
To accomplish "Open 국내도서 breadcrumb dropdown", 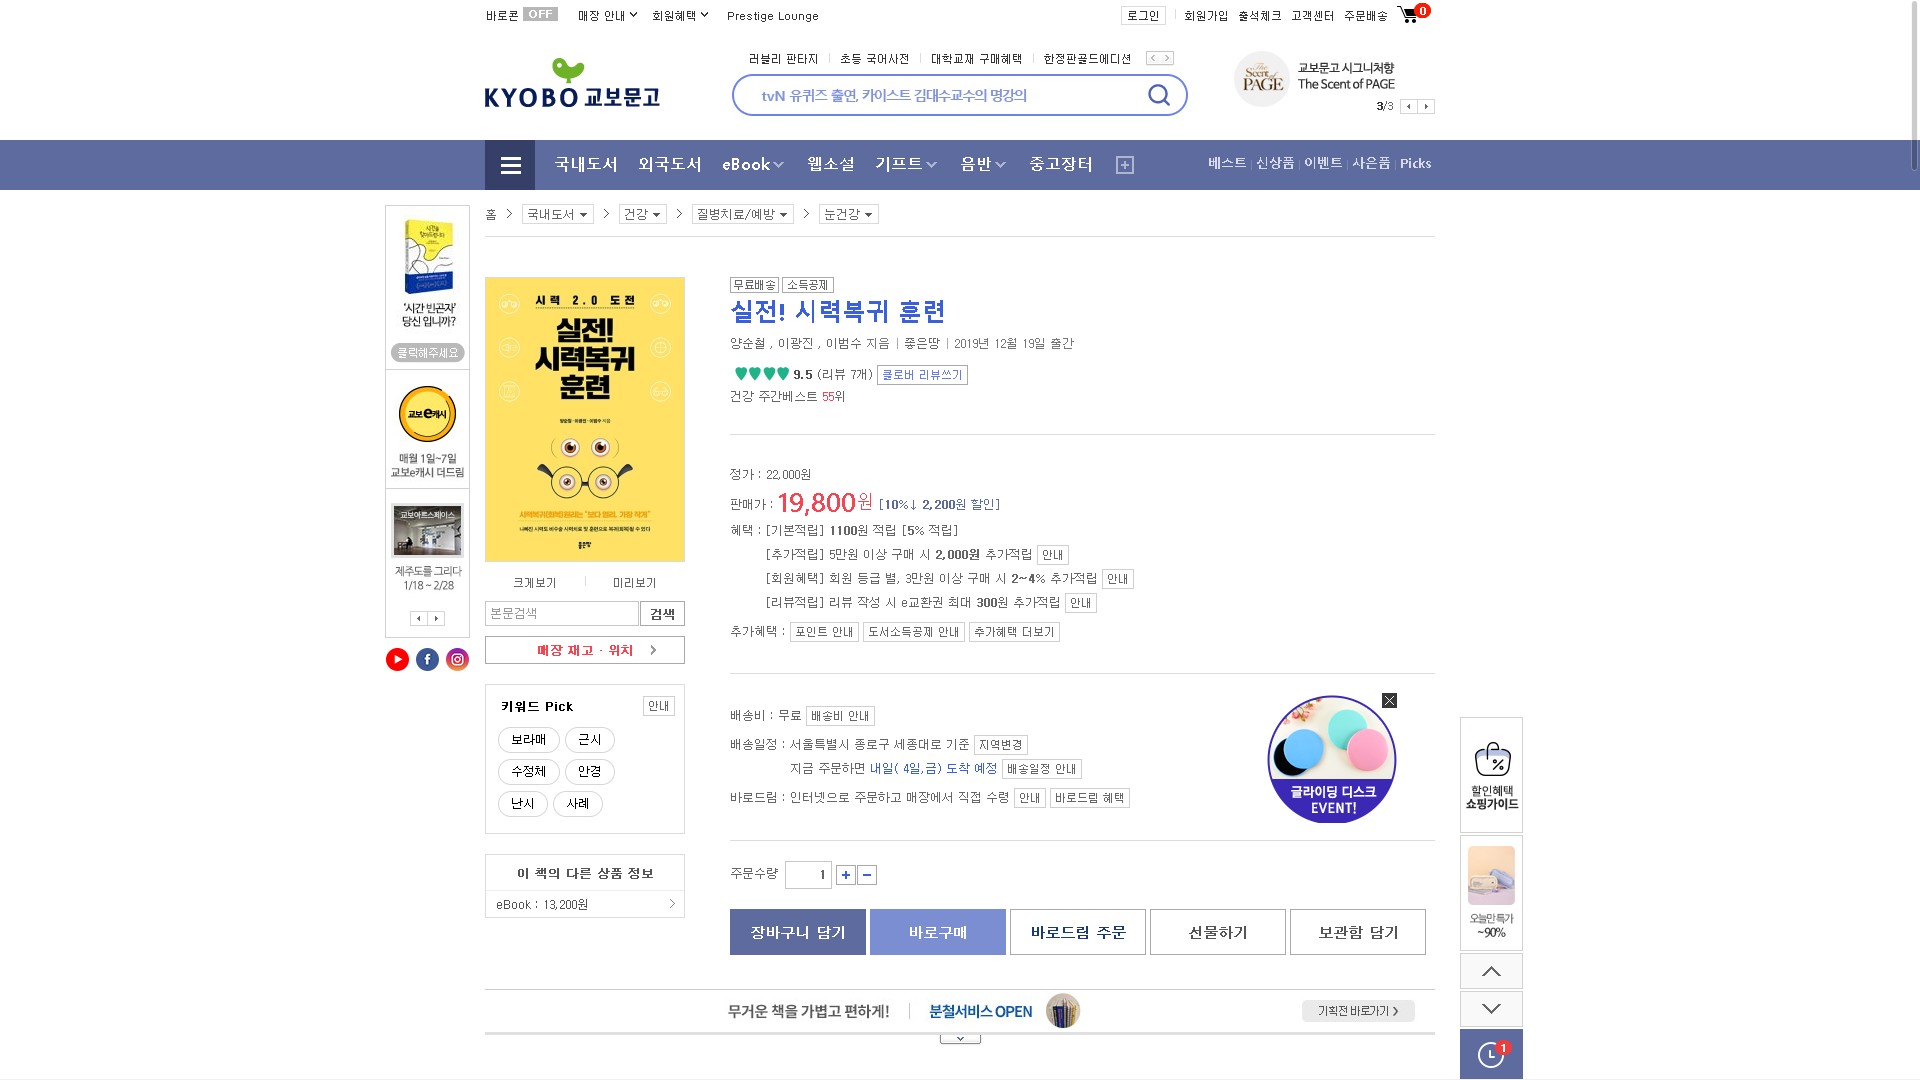I will [x=557, y=214].
